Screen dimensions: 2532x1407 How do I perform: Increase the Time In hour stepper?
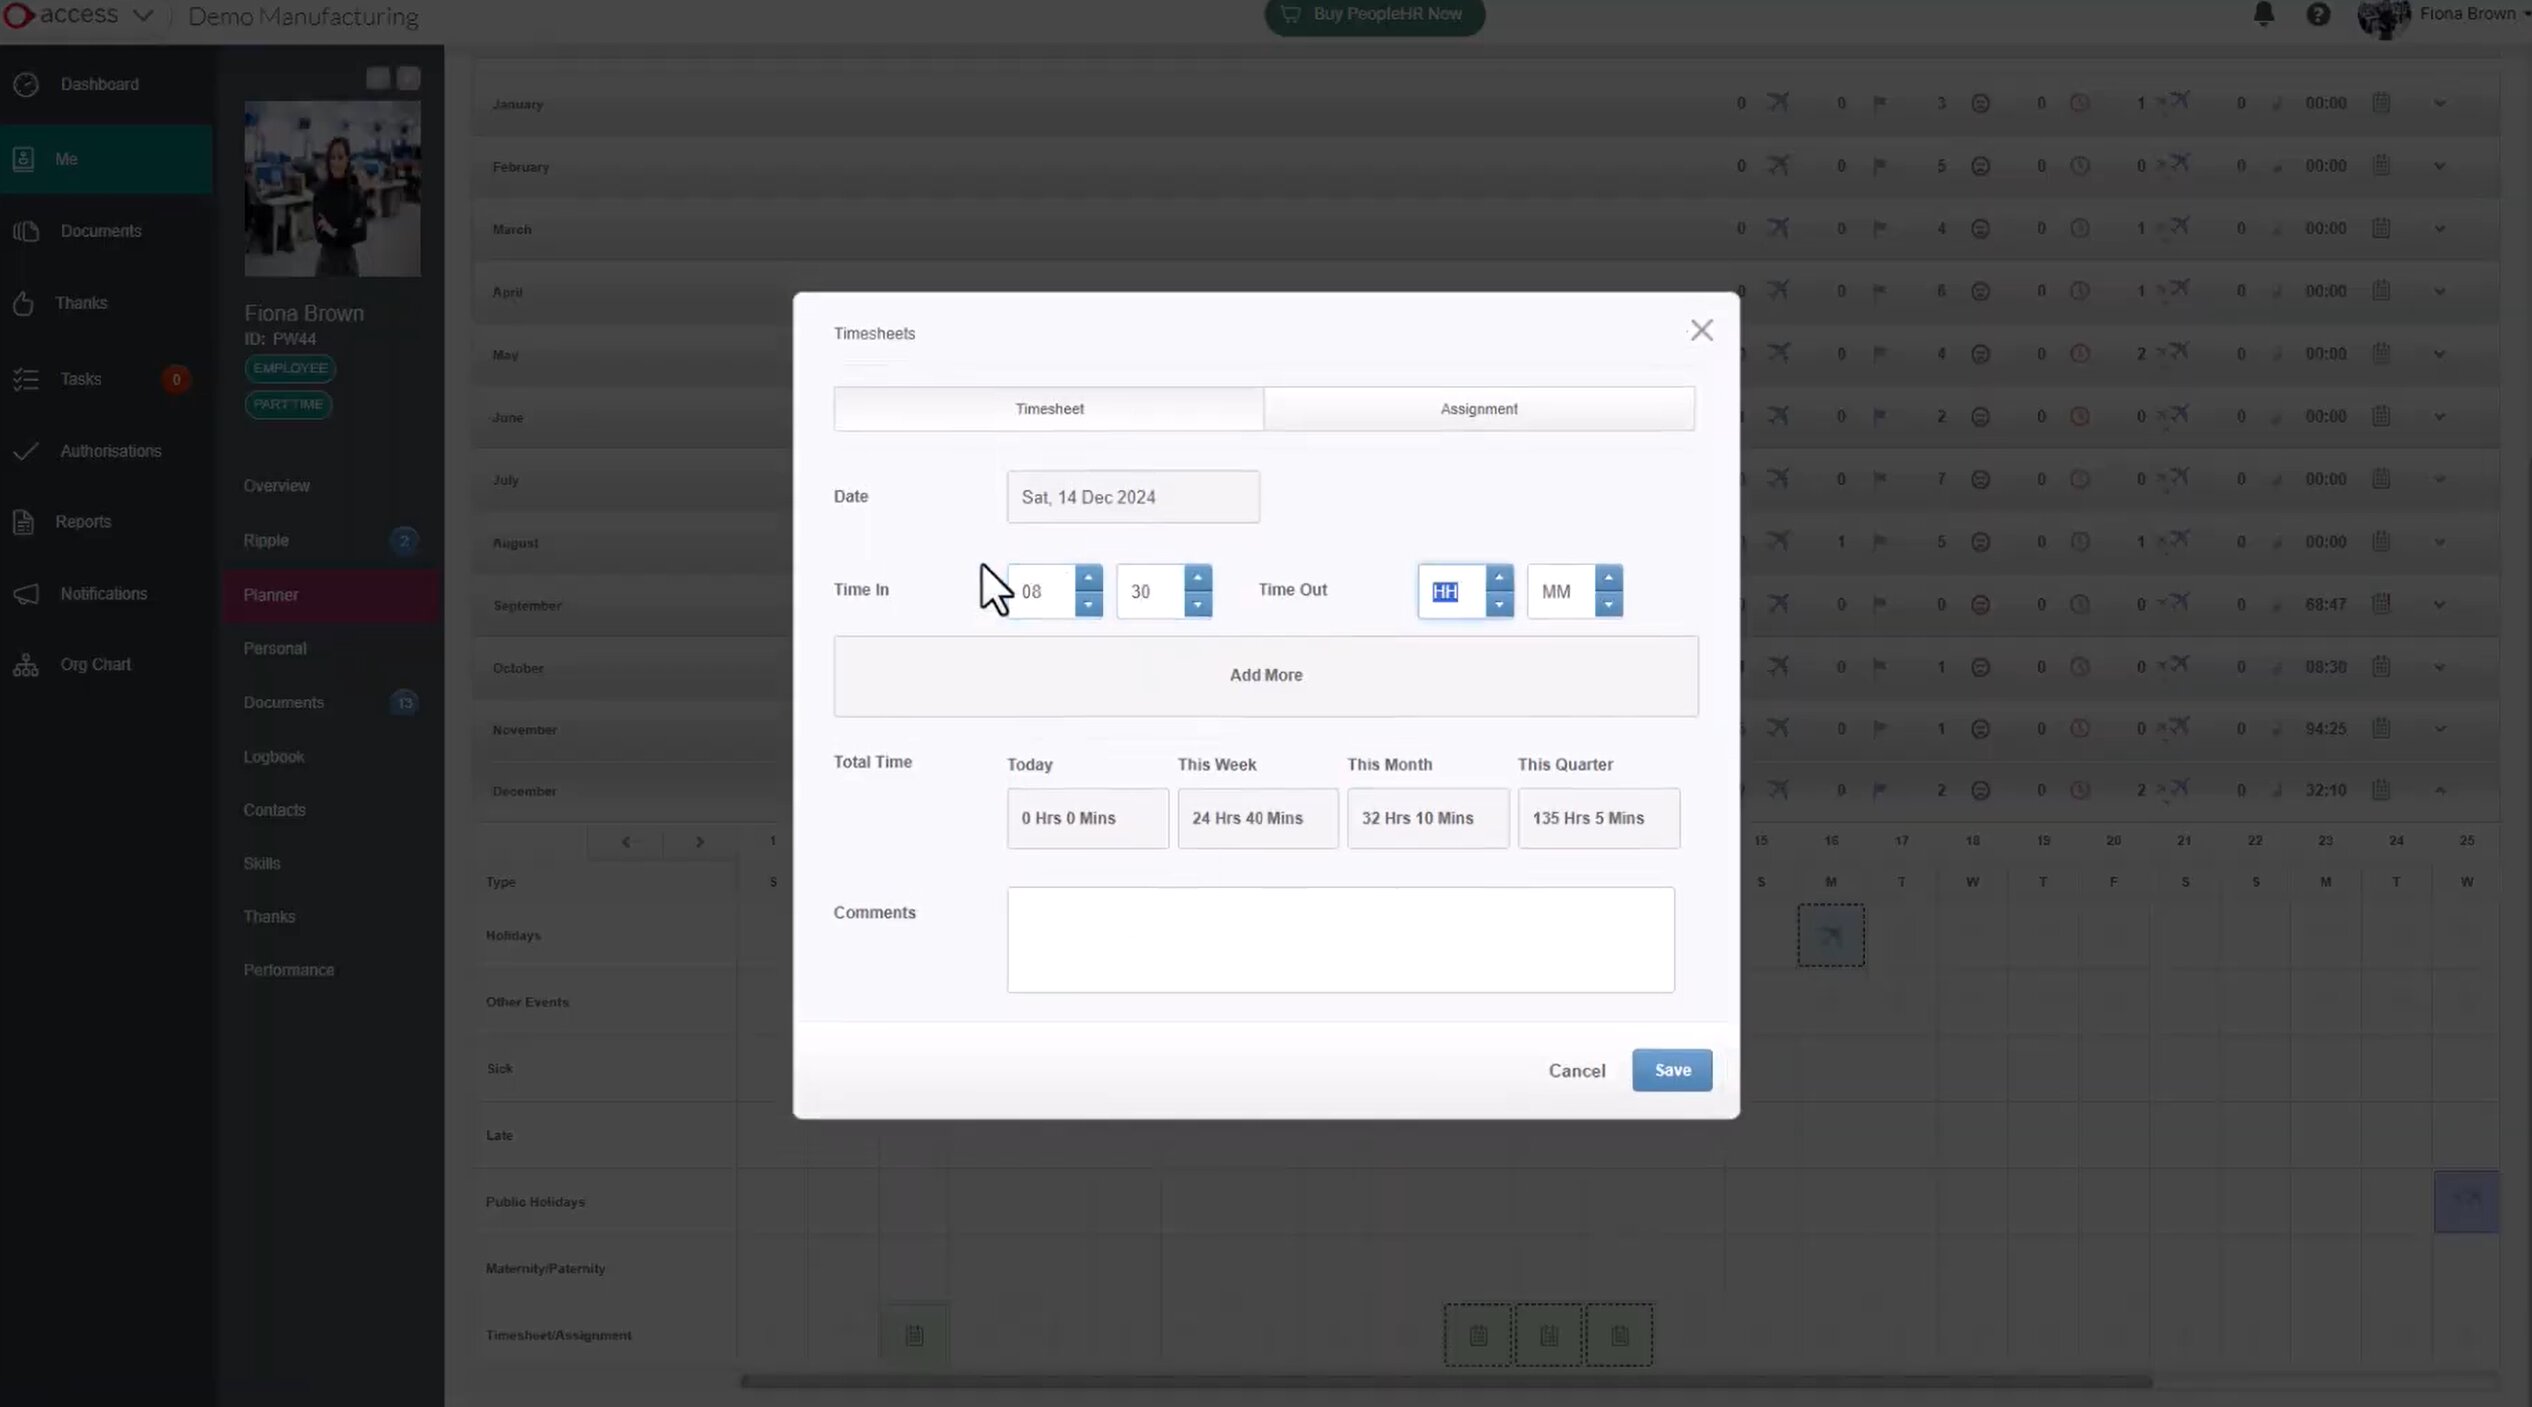tap(1088, 578)
